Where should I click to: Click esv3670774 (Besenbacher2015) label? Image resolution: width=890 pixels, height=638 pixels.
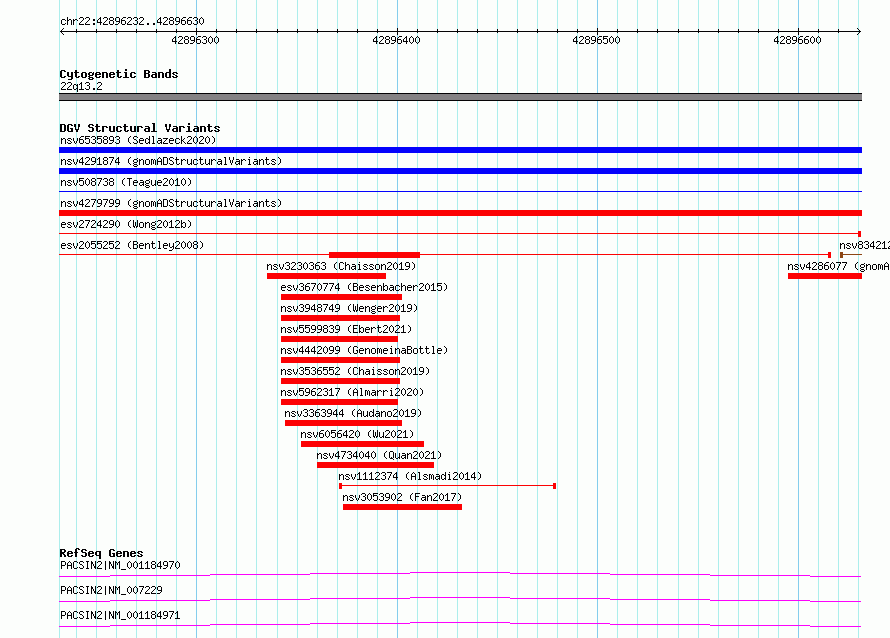pos(364,287)
